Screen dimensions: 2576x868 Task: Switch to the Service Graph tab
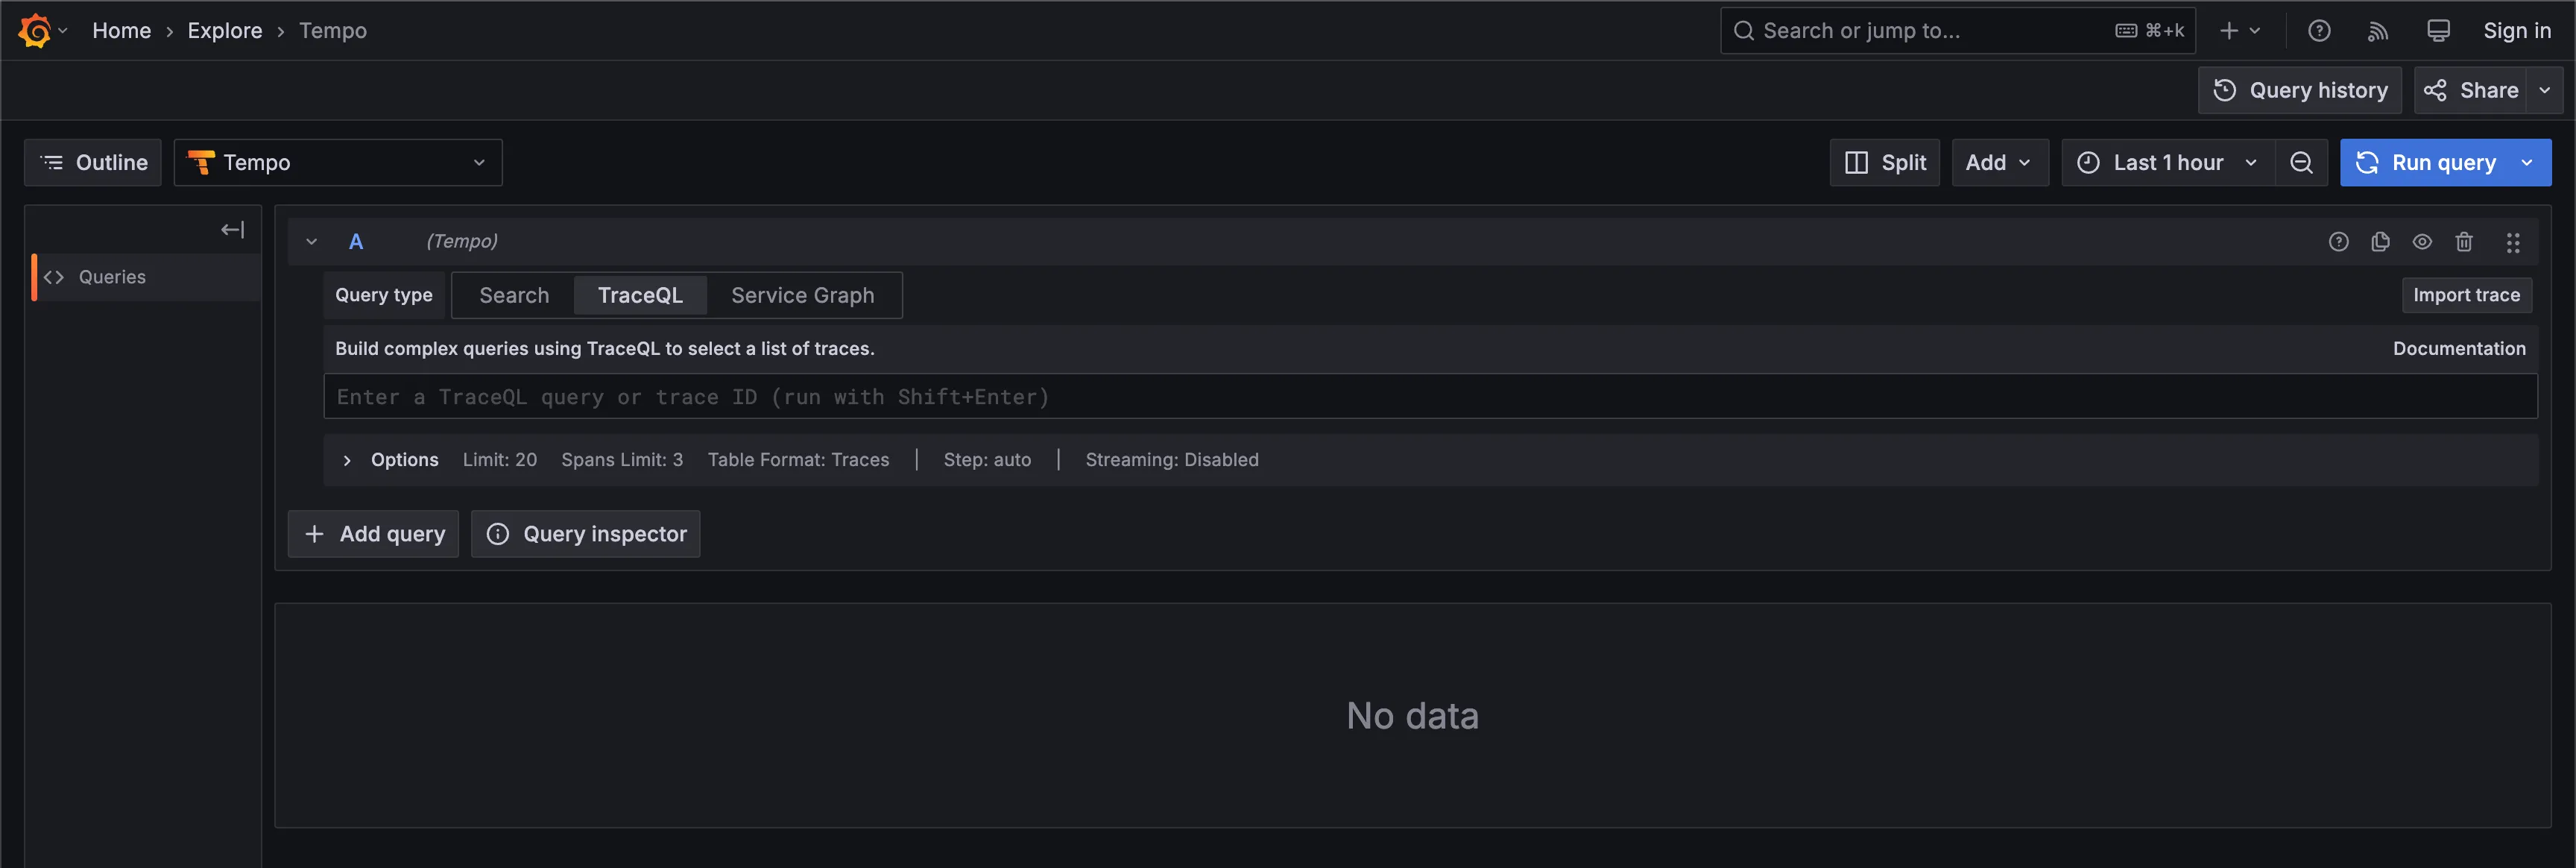pyautogui.click(x=802, y=295)
